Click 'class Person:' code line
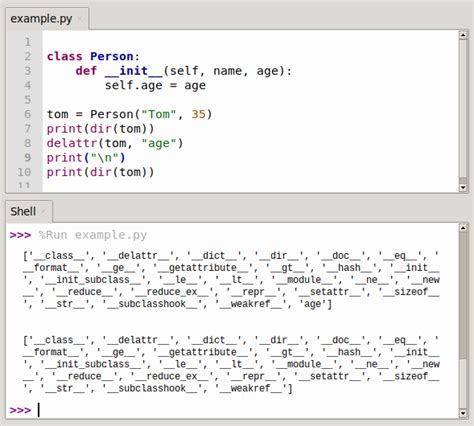The image size is (474, 426). click(x=93, y=56)
